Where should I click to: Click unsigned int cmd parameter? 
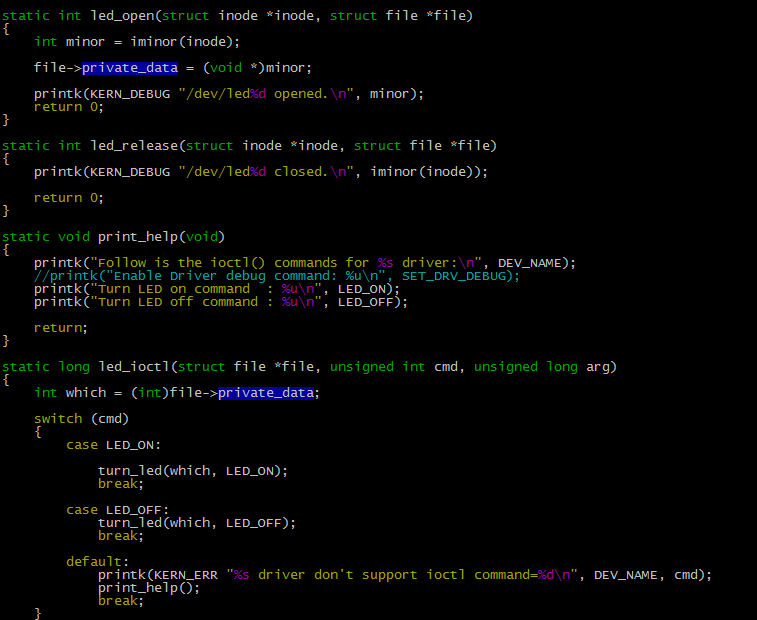[x=394, y=367]
